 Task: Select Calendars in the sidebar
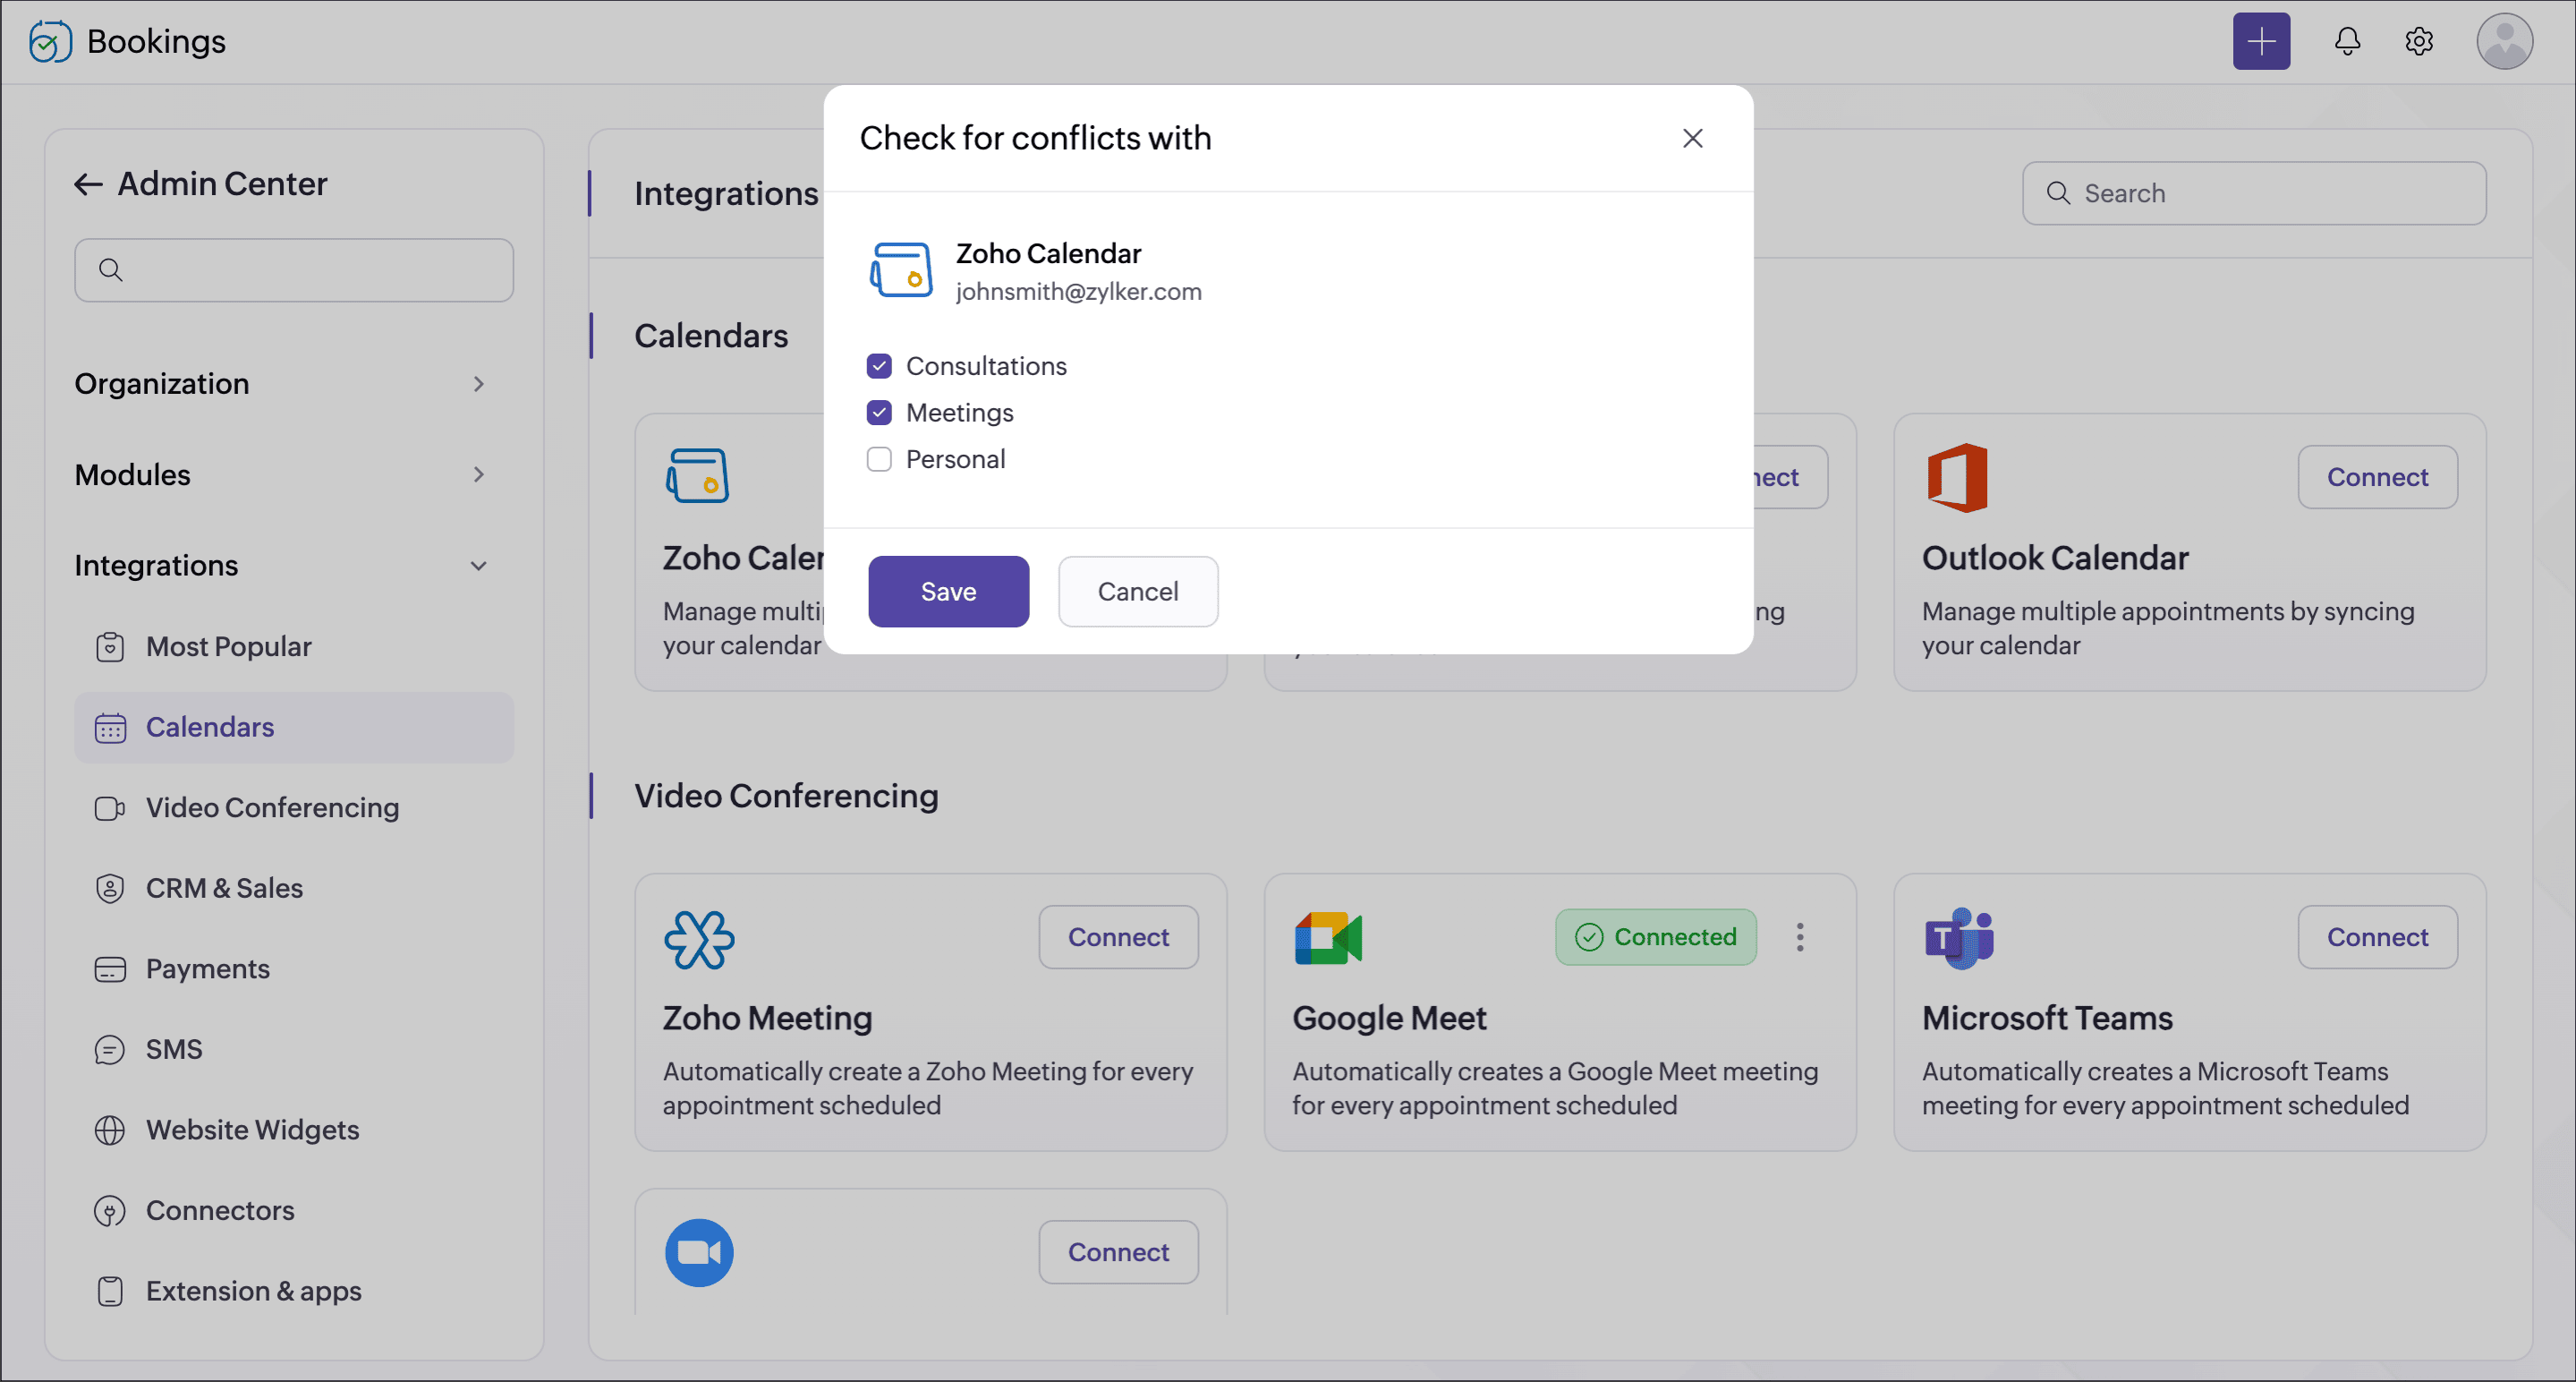coord(294,728)
